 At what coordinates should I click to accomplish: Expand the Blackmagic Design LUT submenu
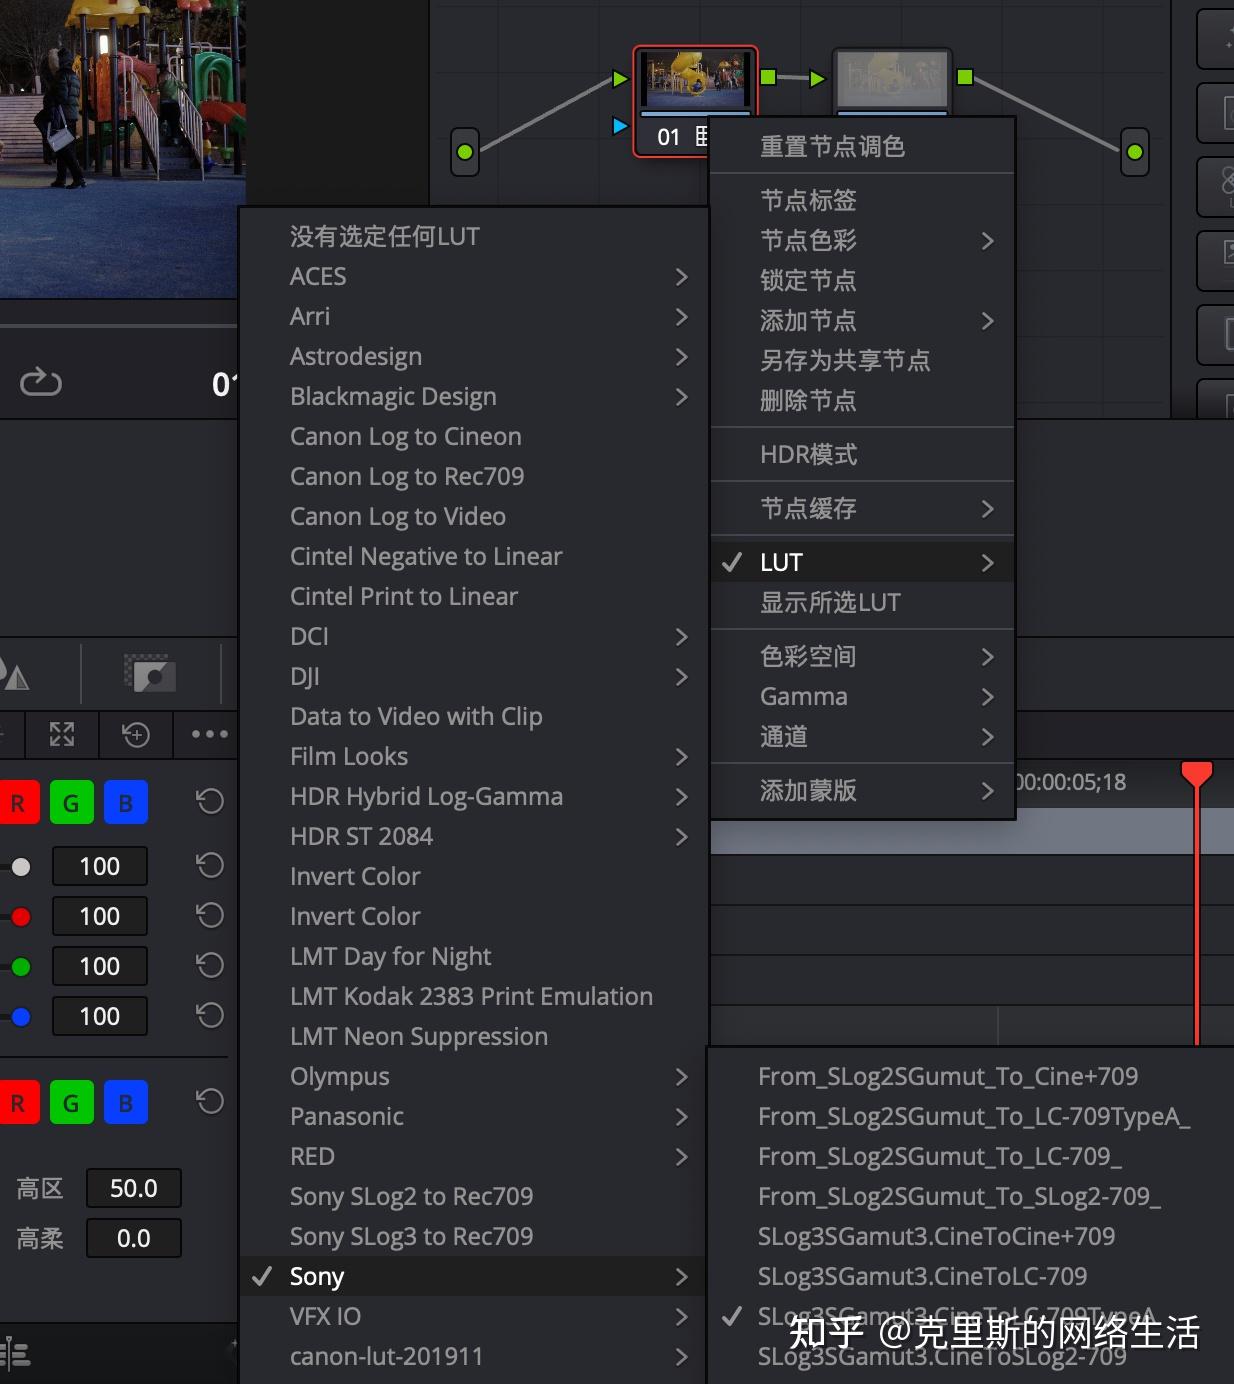click(393, 396)
